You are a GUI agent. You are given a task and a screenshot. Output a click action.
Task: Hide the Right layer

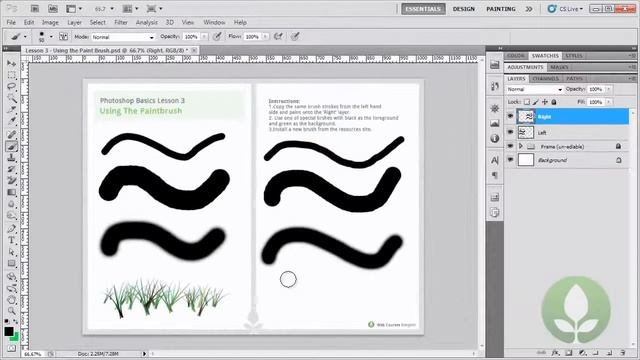tap(510, 116)
